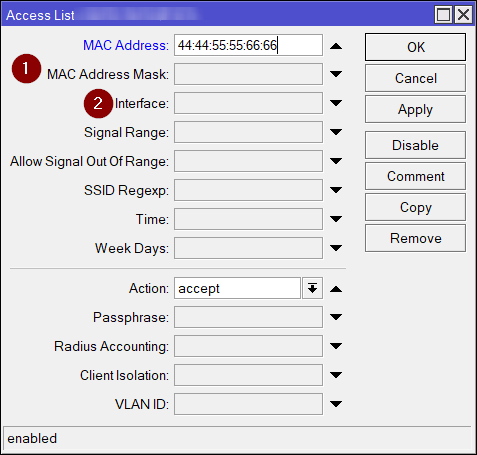Collapse the MAC Address field arrow
This screenshot has width=477, height=455.
(336, 46)
